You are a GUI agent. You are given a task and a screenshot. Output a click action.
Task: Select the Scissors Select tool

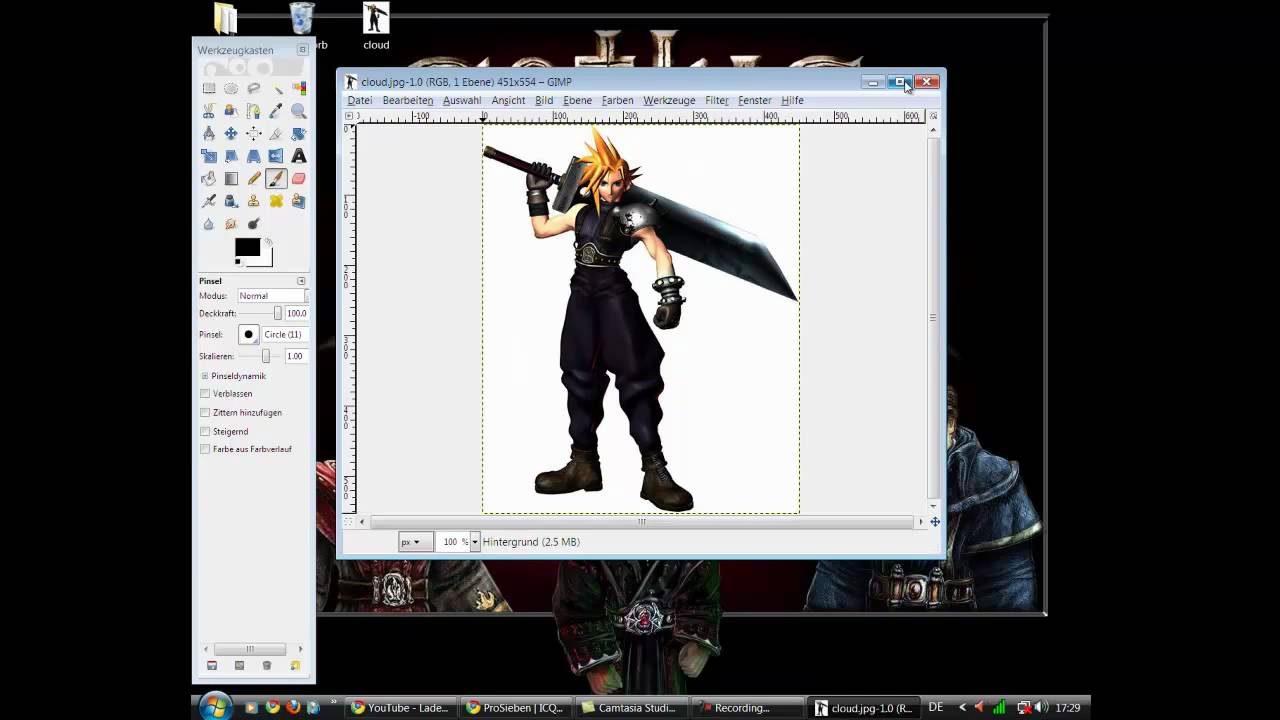[x=209, y=111]
